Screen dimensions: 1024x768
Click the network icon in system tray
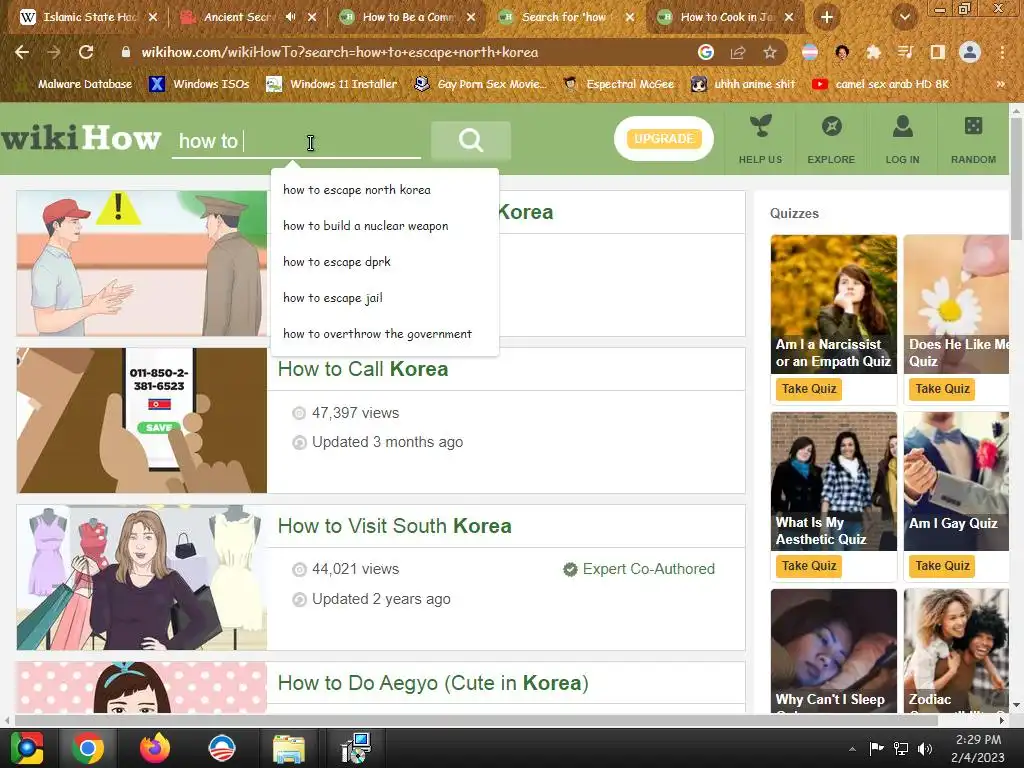[x=901, y=748]
